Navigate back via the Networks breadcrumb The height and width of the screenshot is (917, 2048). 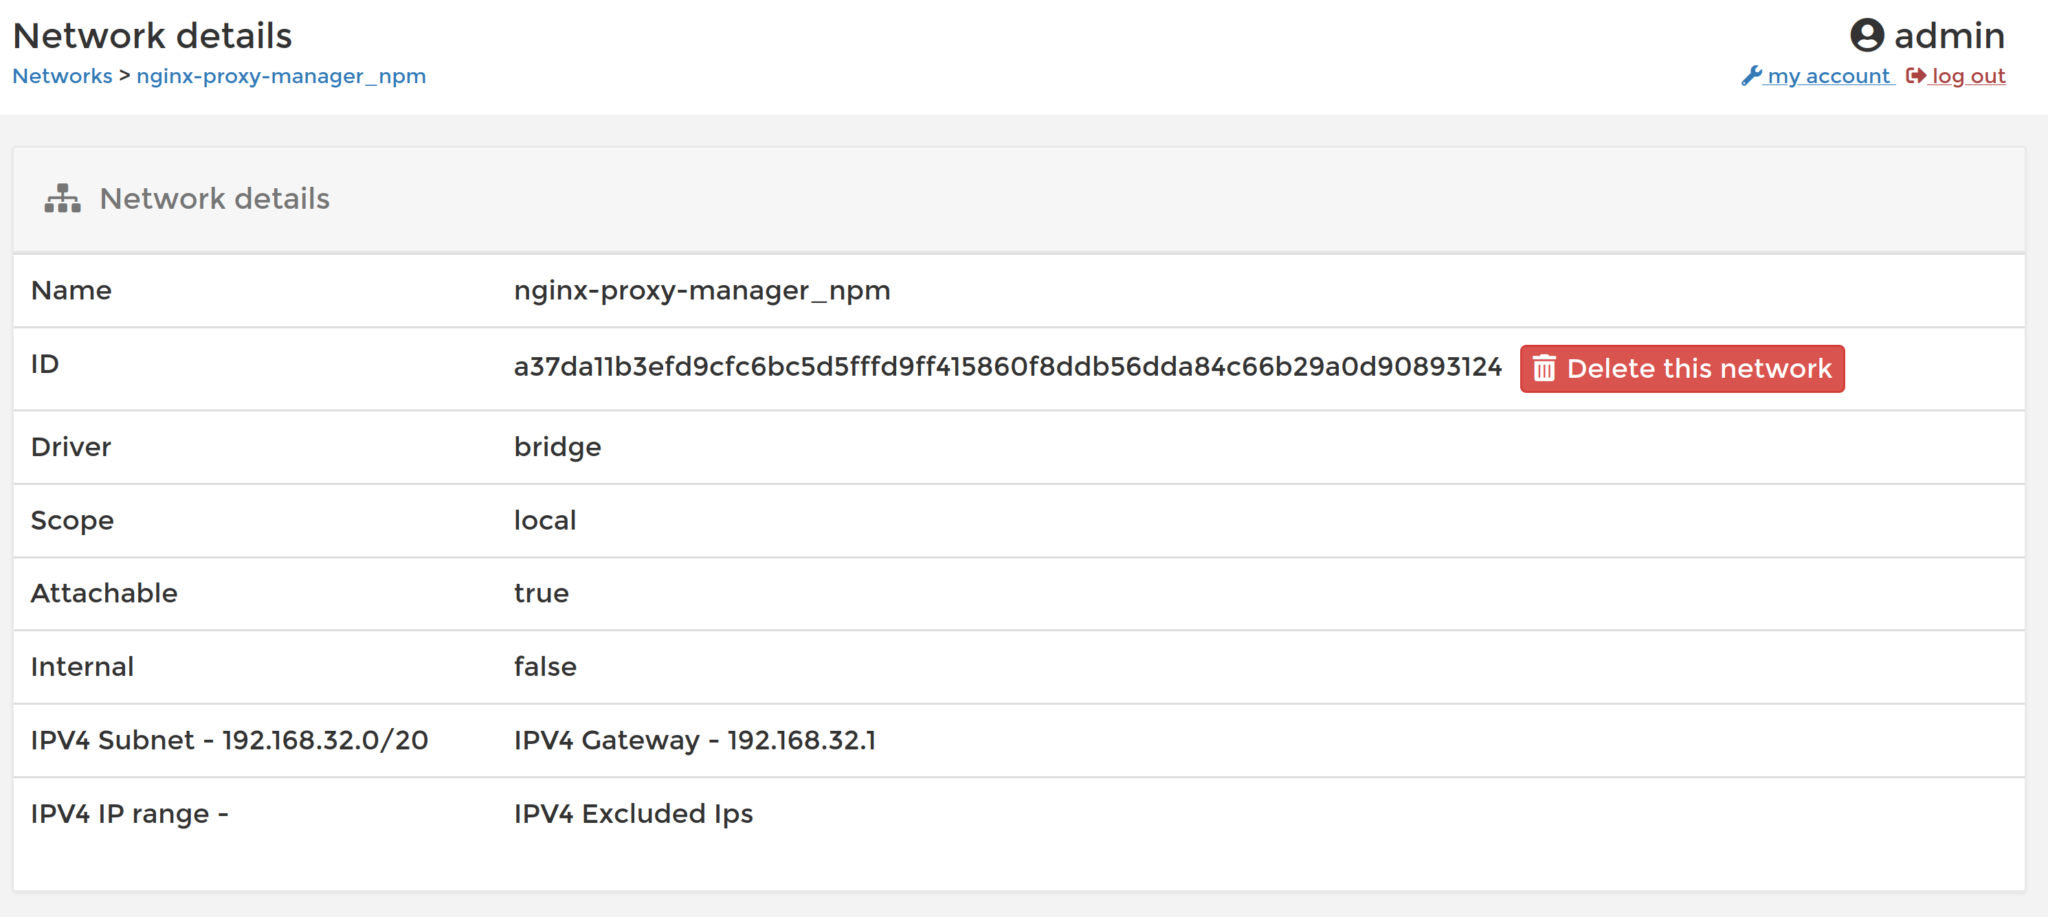(x=61, y=76)
